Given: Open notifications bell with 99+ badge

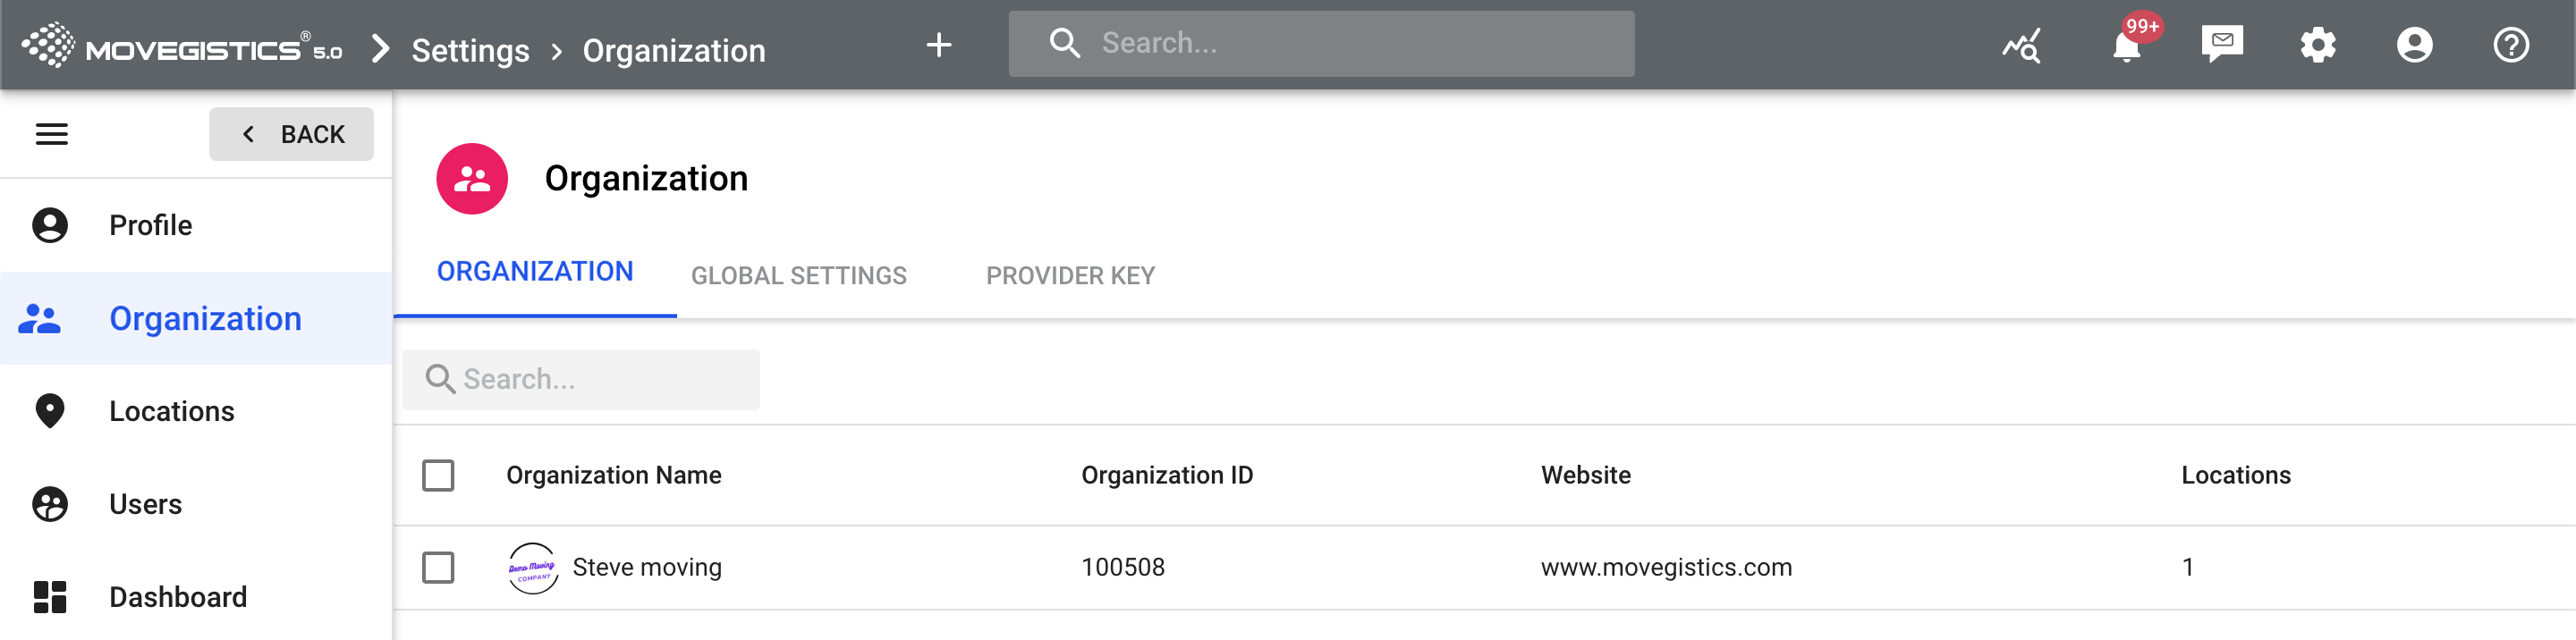Looking at the screenshot, I should point(2126,45).
